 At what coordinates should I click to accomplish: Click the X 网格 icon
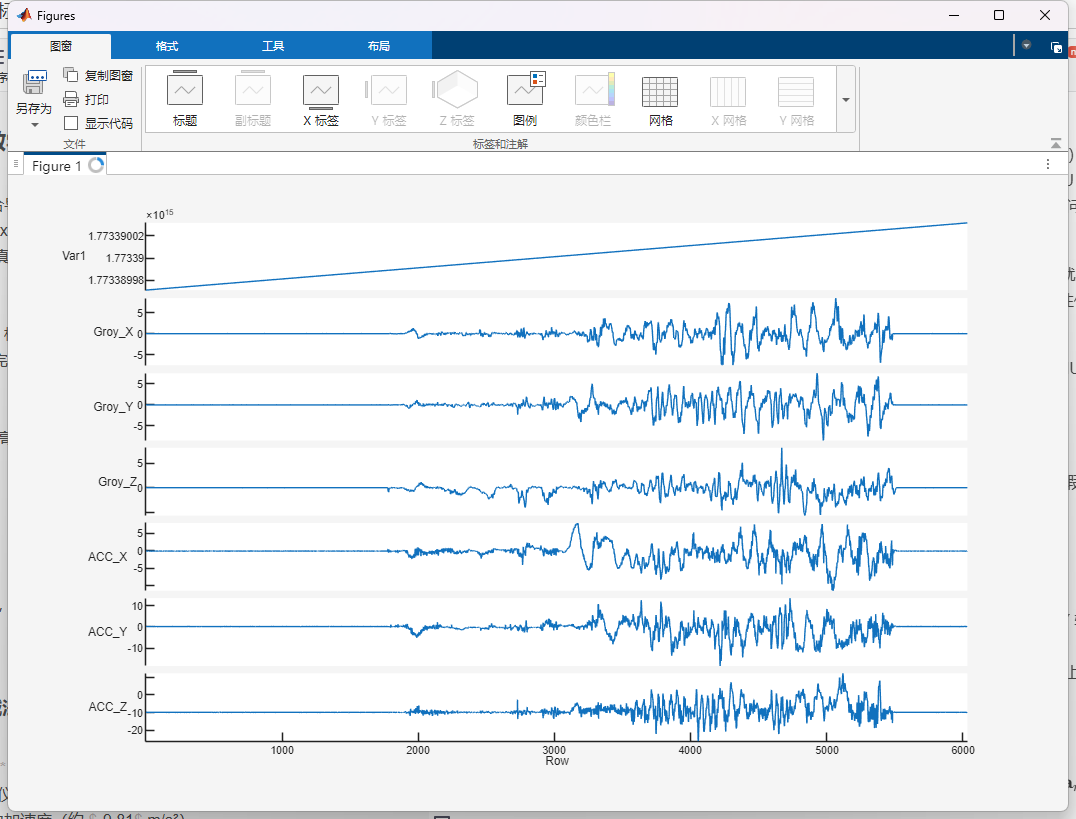tap(727, 91)
